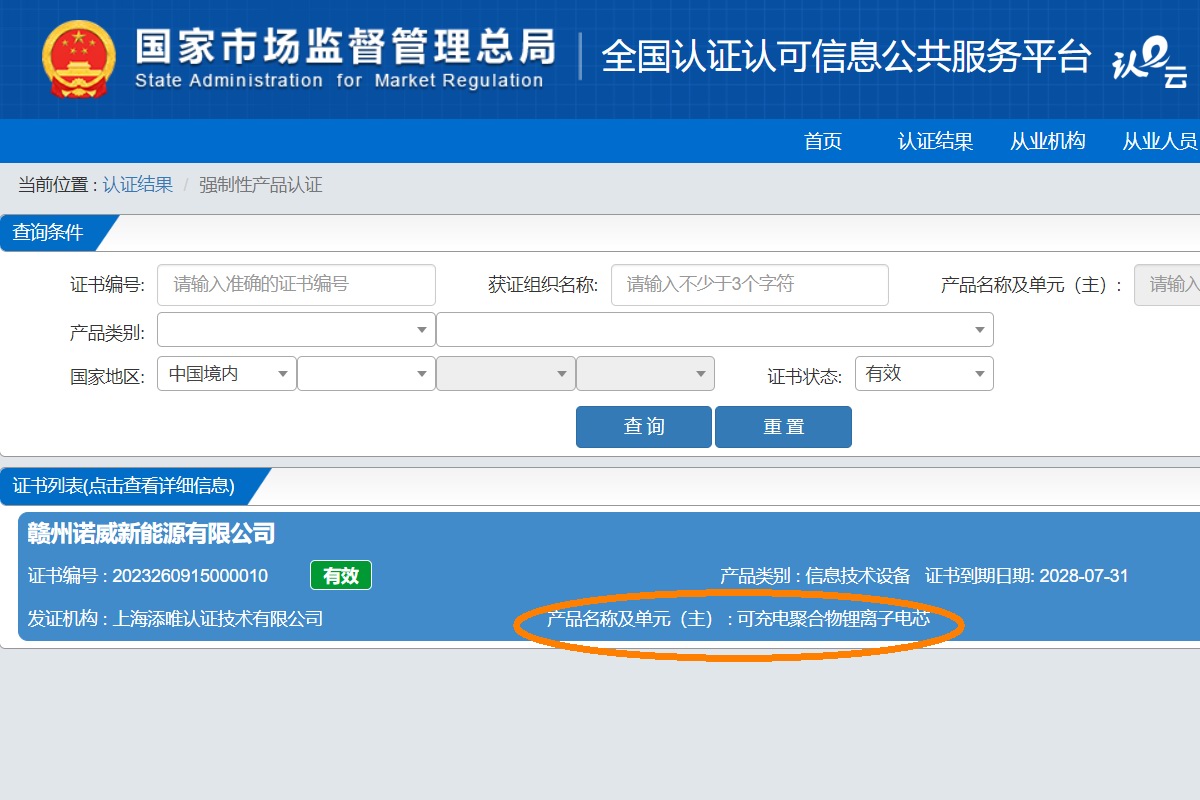The width and height of the screenshot is (1200, 800).
Task: Open the 赣州诺威新能源有限公司 certificate entry
Action: click(608, 576)
